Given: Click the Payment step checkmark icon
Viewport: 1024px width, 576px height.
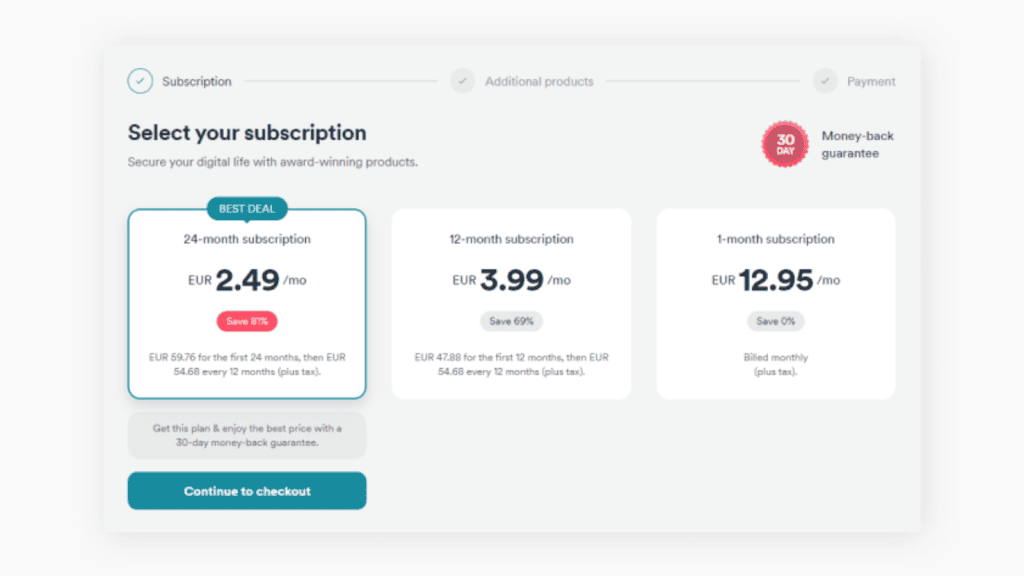Looking at the screenshot, I should (x=825, y=81).
